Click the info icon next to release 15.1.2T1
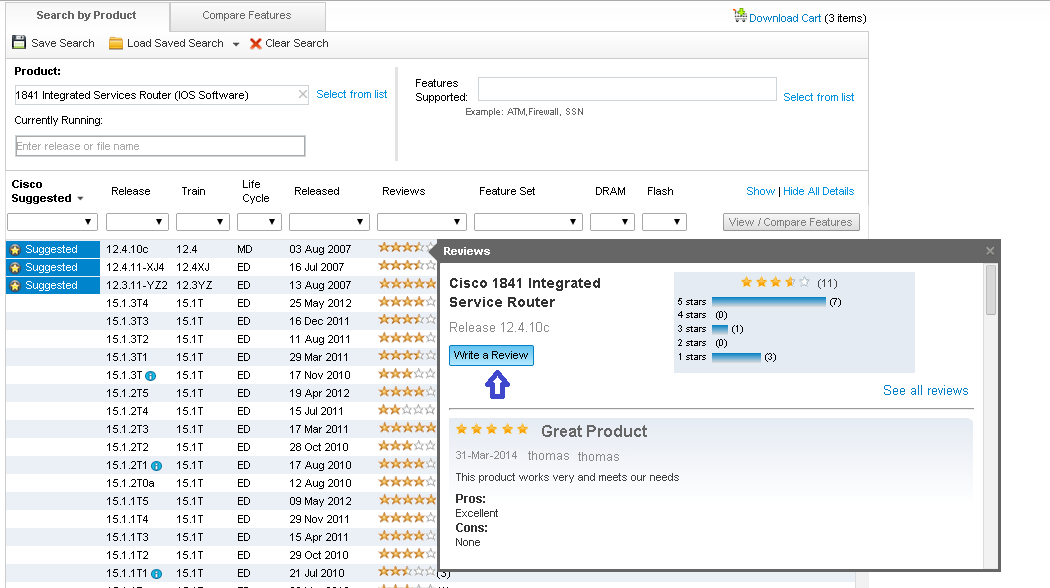Viewport: 1050px width, 588px height. (156, 465)
